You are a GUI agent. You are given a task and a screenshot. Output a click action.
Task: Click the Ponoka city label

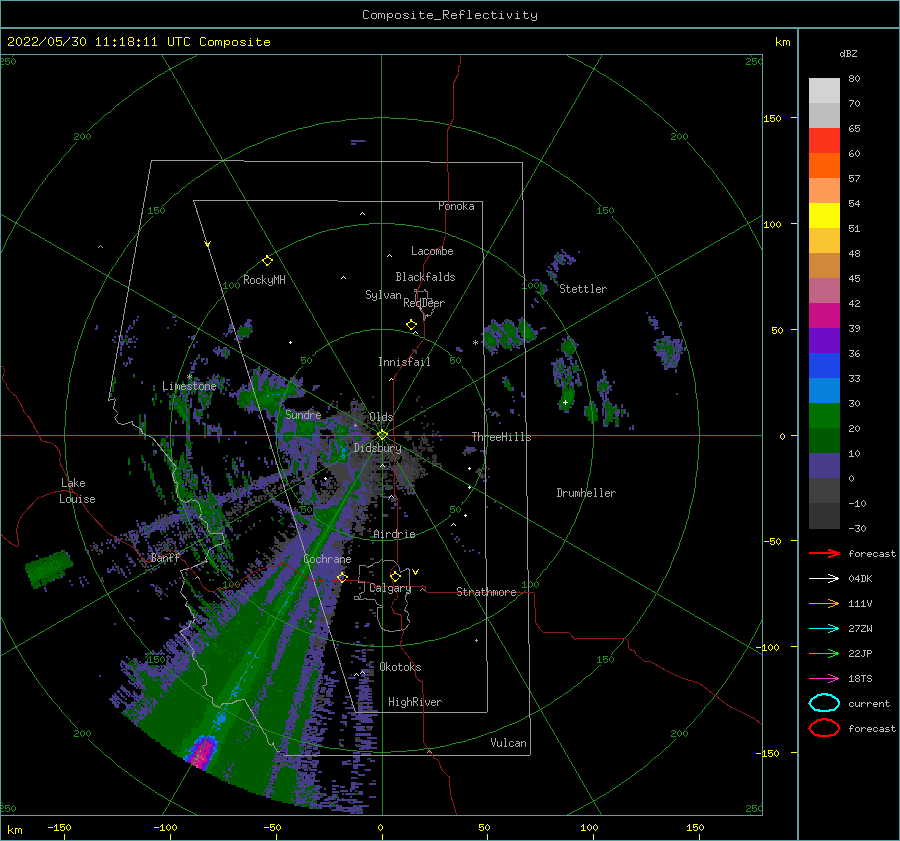456,206
